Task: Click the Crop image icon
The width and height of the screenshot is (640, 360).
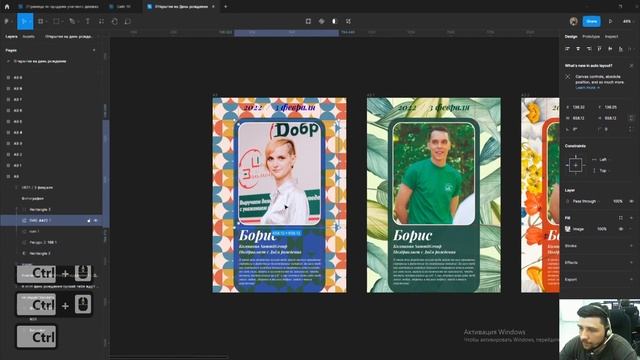Action: [348, 21]
